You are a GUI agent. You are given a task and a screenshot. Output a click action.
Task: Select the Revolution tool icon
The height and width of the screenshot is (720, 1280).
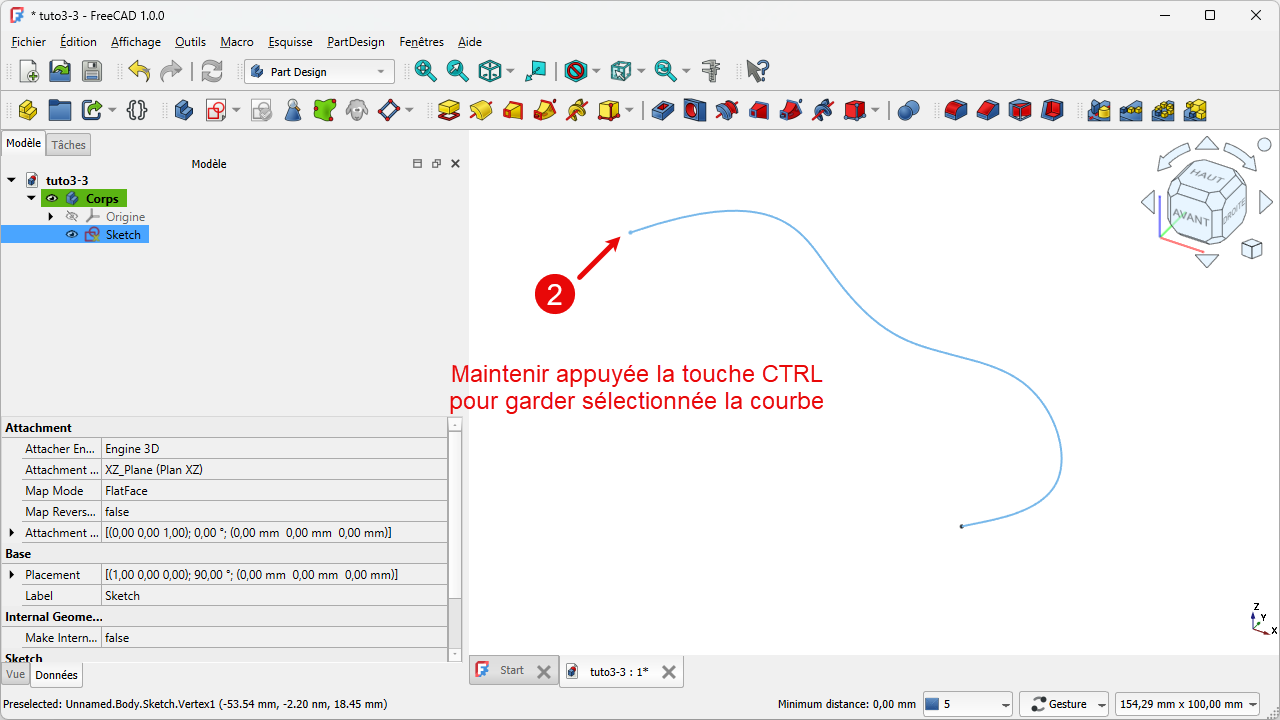[481, 110]
